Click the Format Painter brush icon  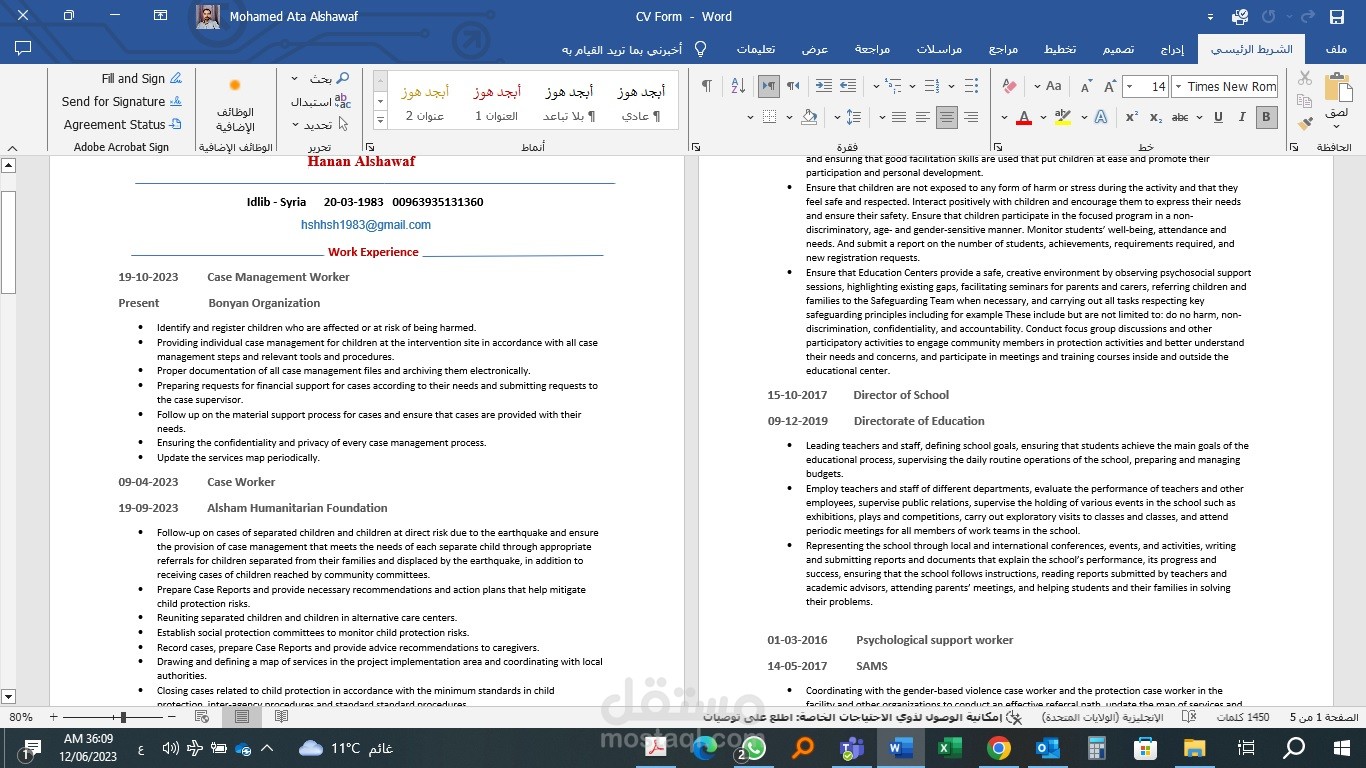coord(1304,124)
